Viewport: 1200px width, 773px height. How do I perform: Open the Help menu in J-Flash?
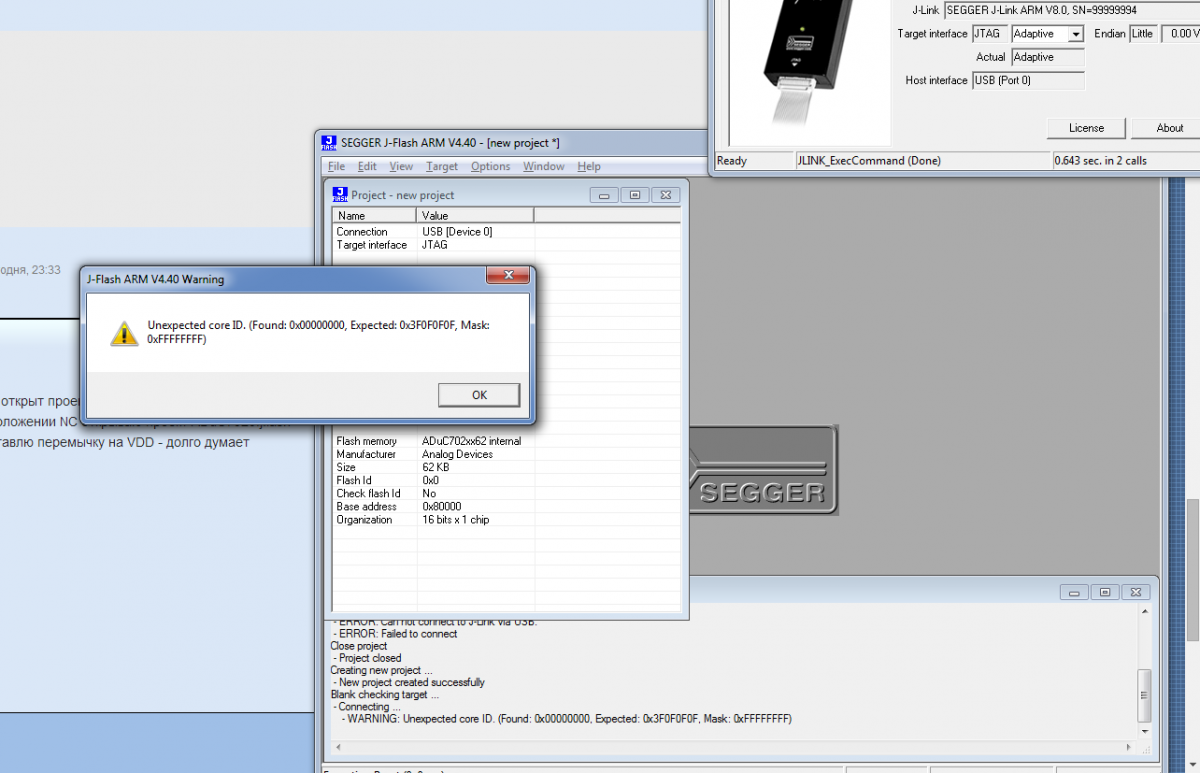tap(589, 166)
